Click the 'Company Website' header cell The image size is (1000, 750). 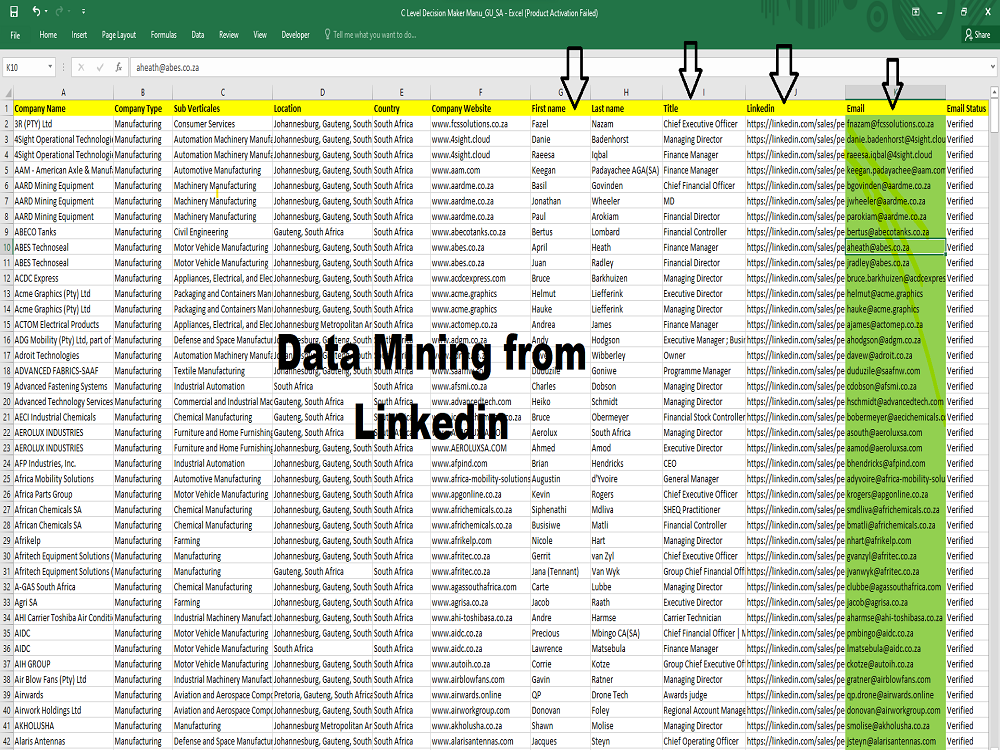[480, 108]
